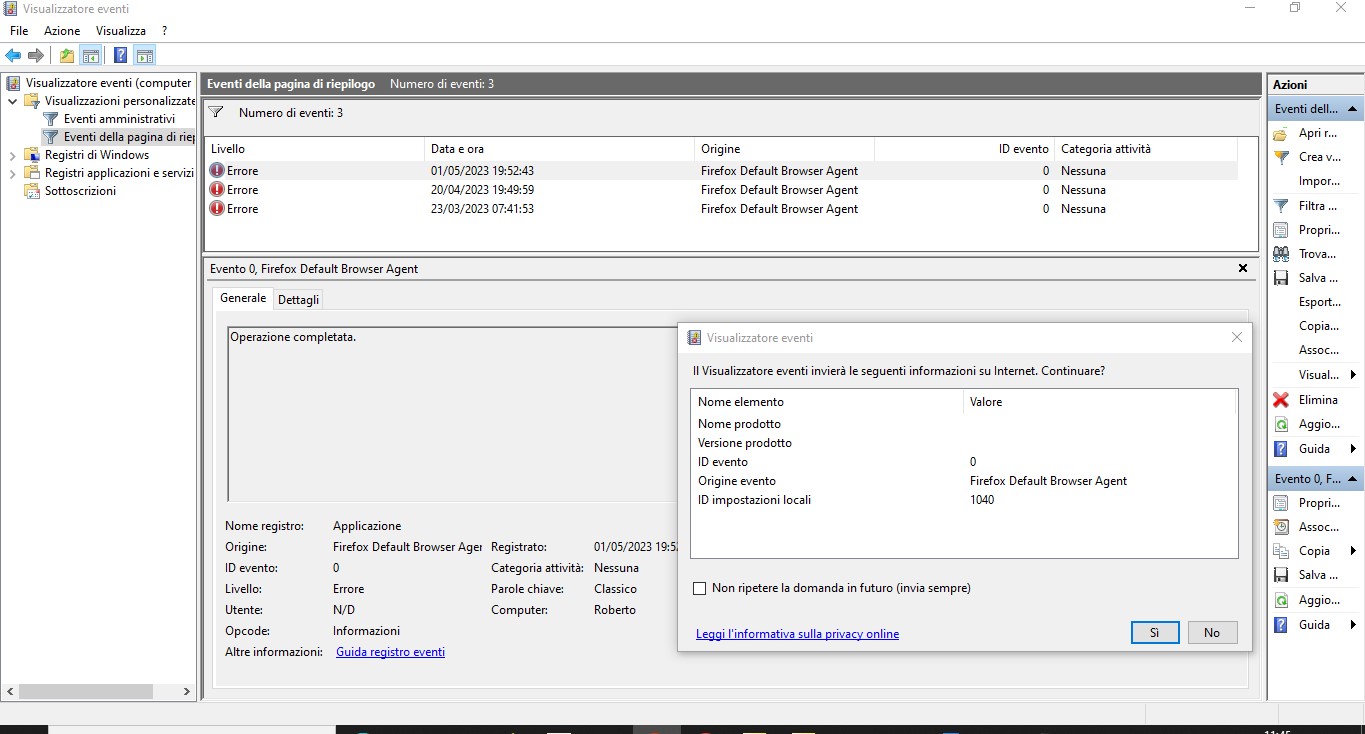This screenshot has height=734, width=1365.
Task: Open the '?' help menu
Action: pyautogui.click(x=164, y=31)
